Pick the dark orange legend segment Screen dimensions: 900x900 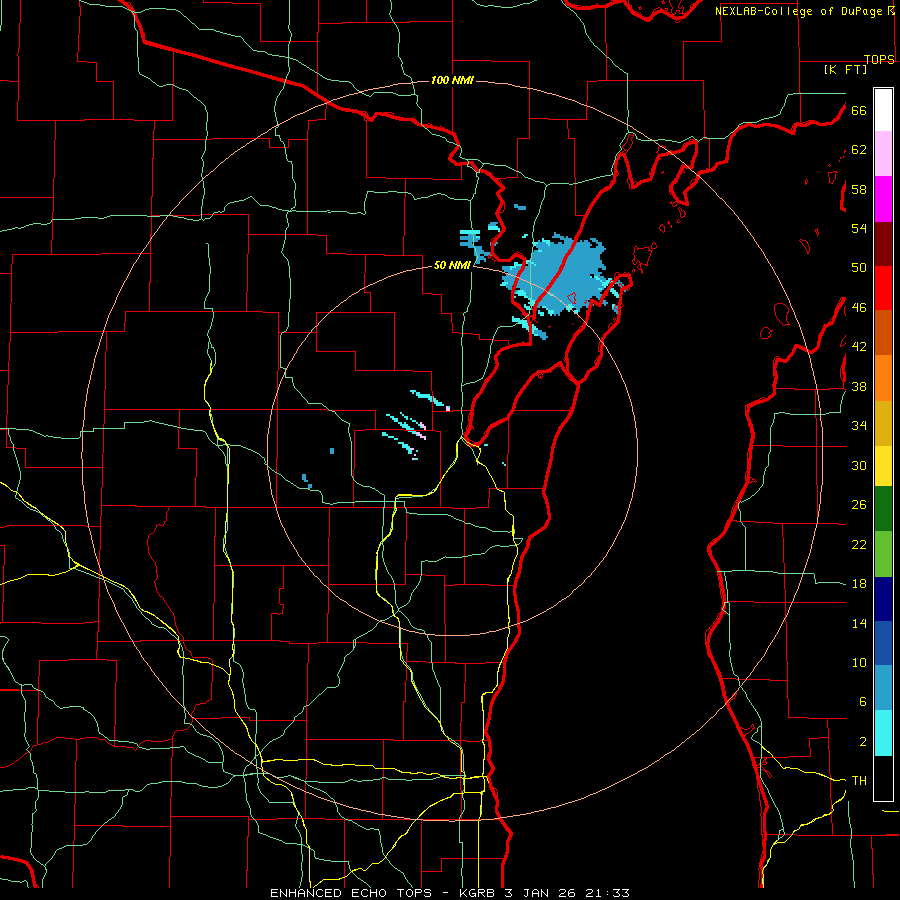click(883, 332)
